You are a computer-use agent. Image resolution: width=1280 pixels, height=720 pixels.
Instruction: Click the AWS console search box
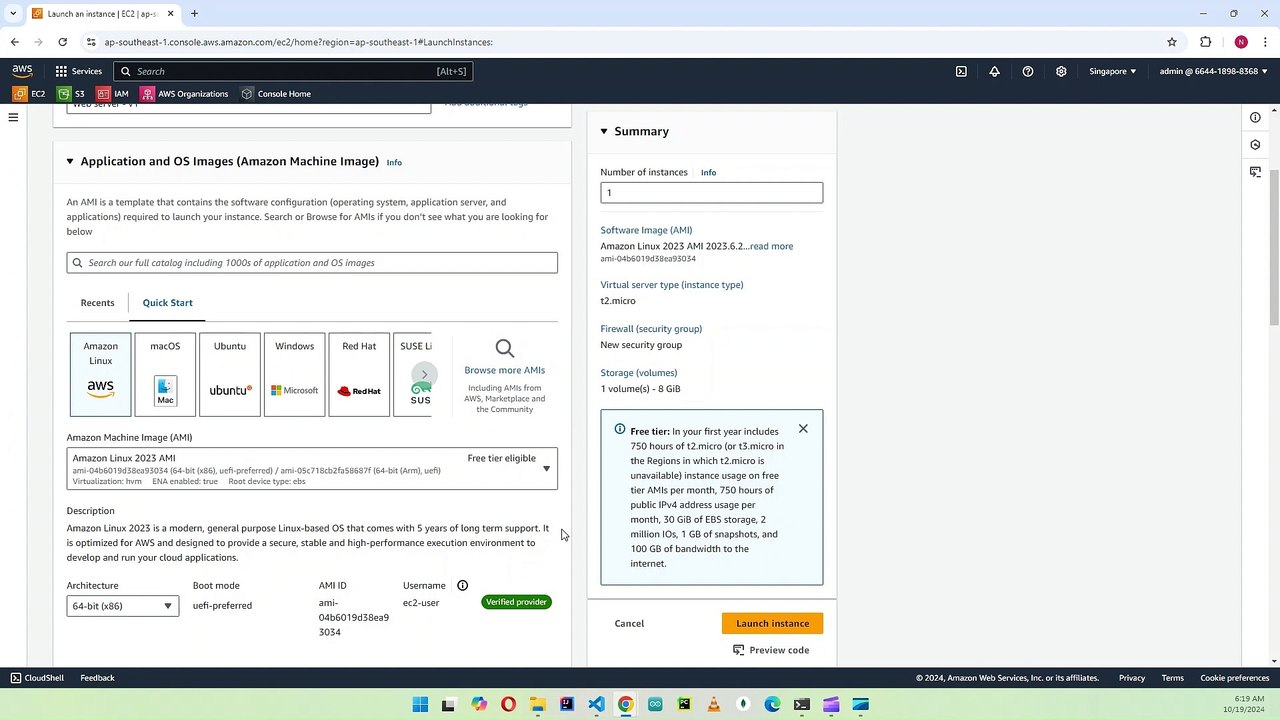click(x=292, y=71)
